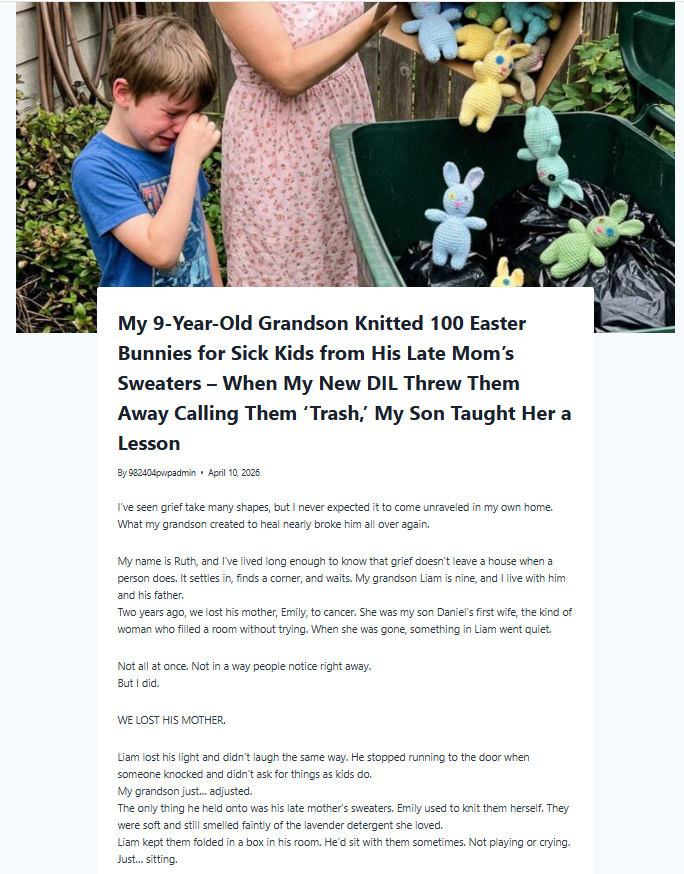
Task: Click the April 10, 2026 publish date
Action: point(234,473)
